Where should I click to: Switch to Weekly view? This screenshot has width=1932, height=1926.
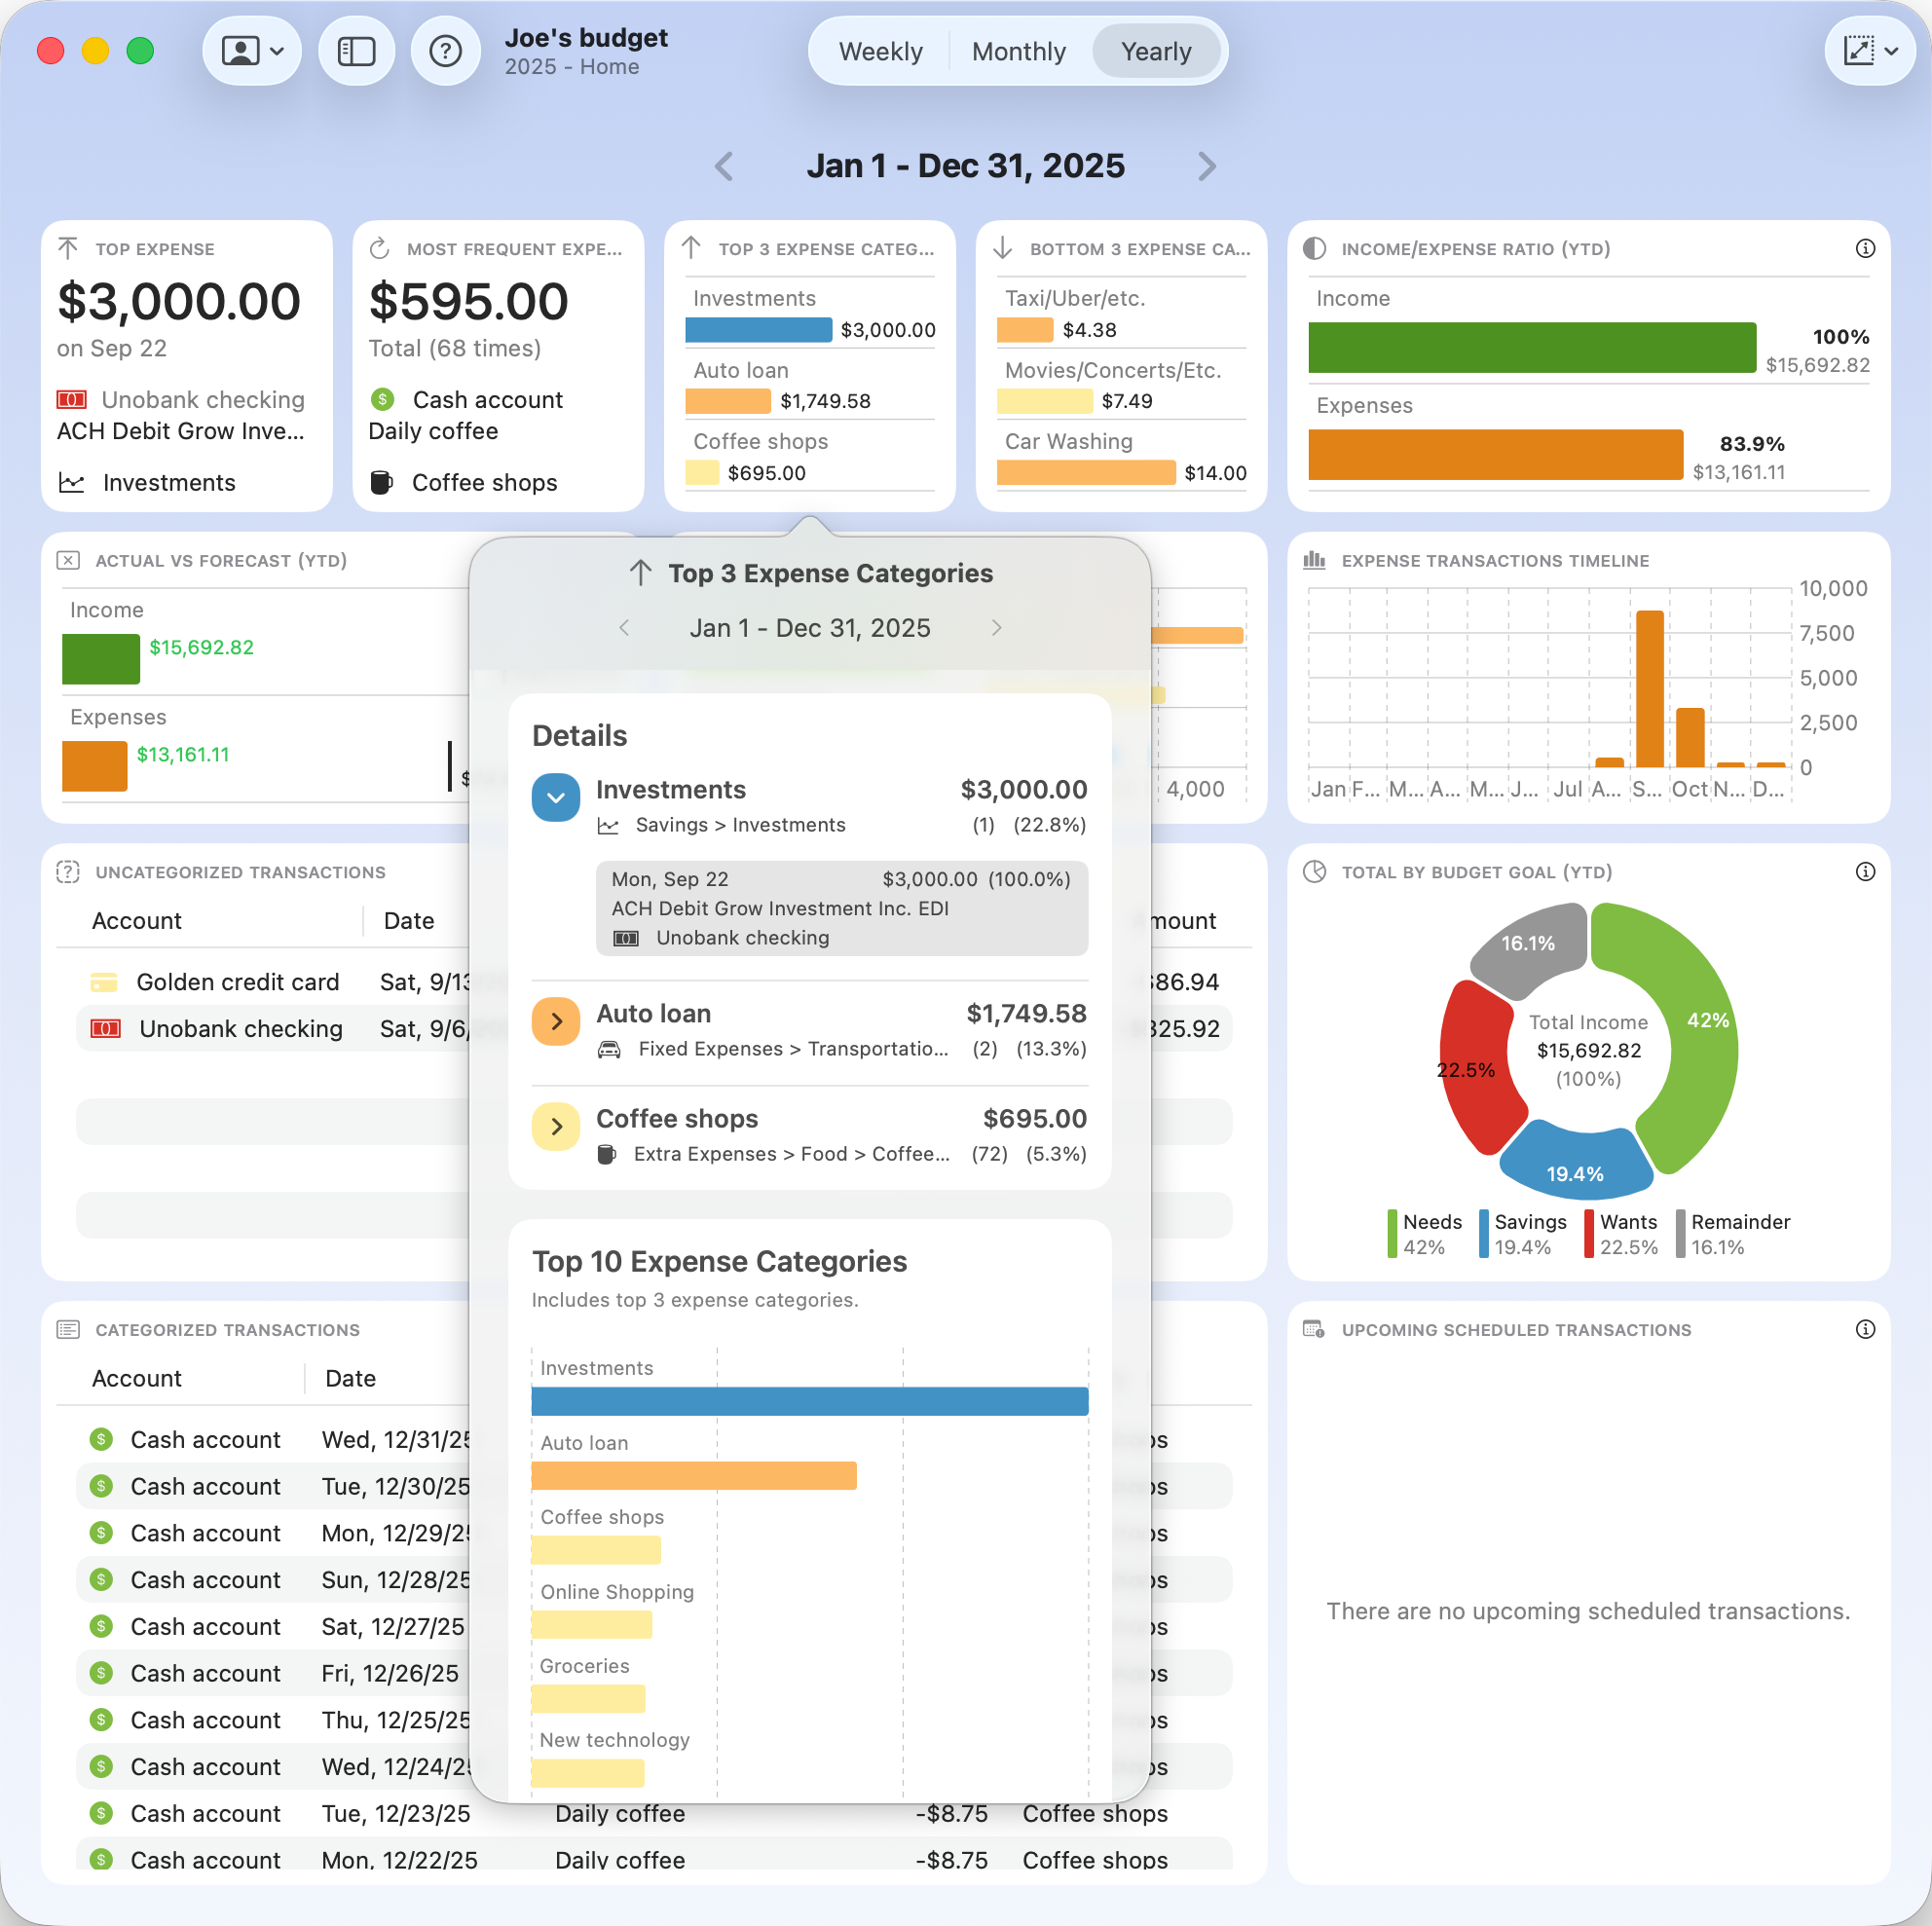click(x=881, y=51)
